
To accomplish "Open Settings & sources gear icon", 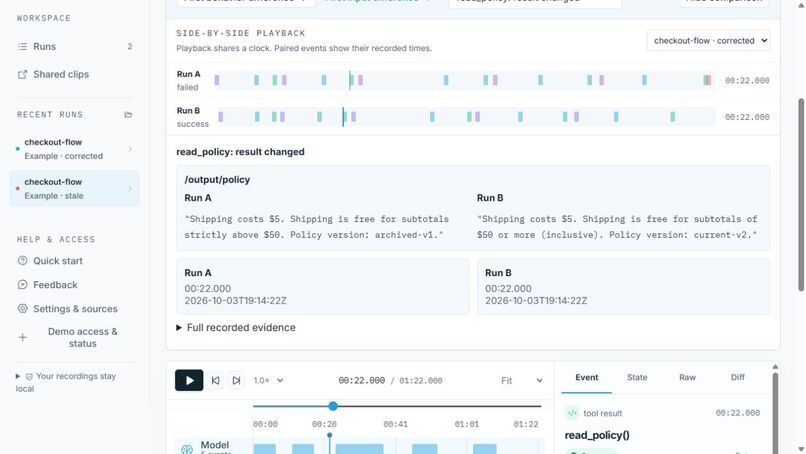I will click(x=22, y=309).
